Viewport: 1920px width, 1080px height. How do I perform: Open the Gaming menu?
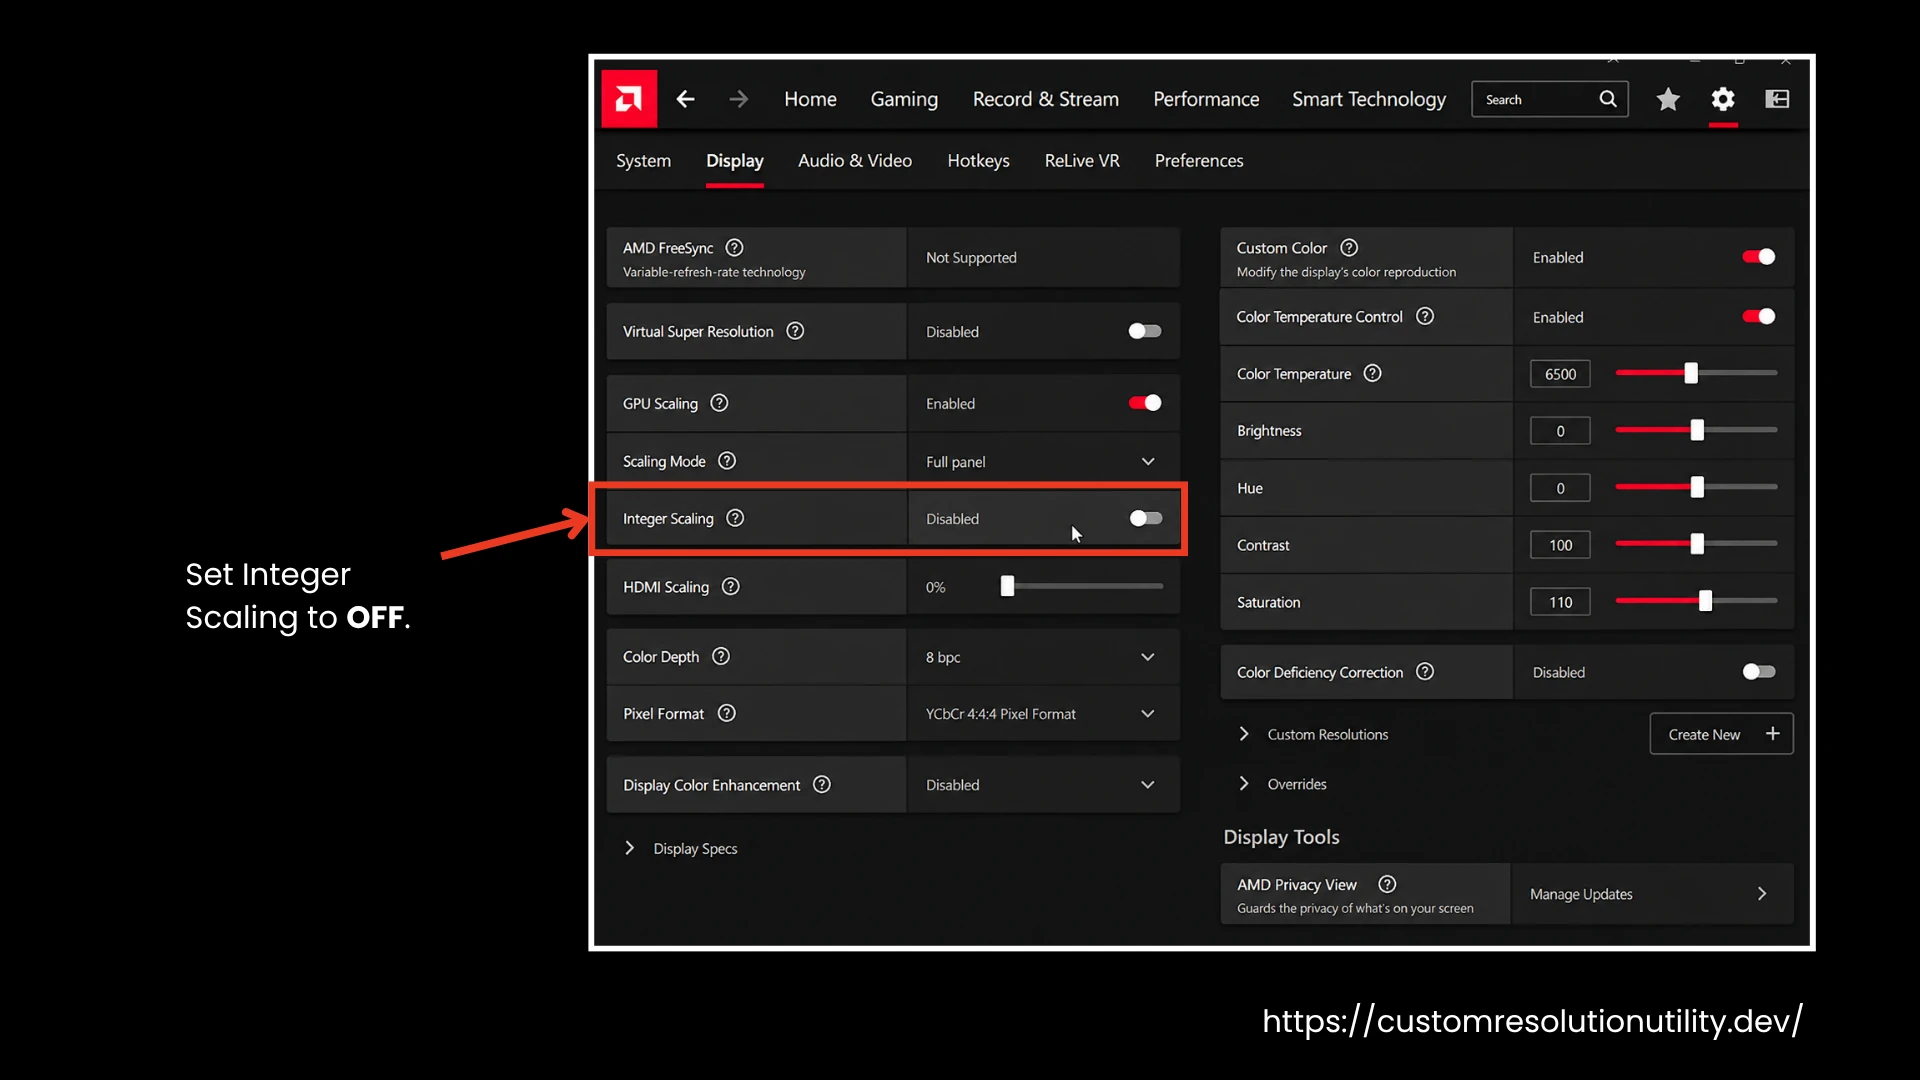click(x=904, y=99)
